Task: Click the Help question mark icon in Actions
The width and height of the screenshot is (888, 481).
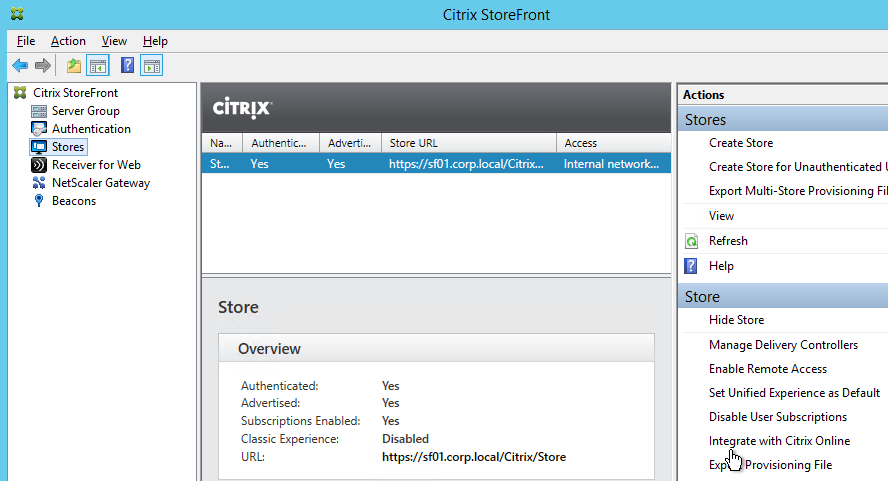Action: pos(691,266)
